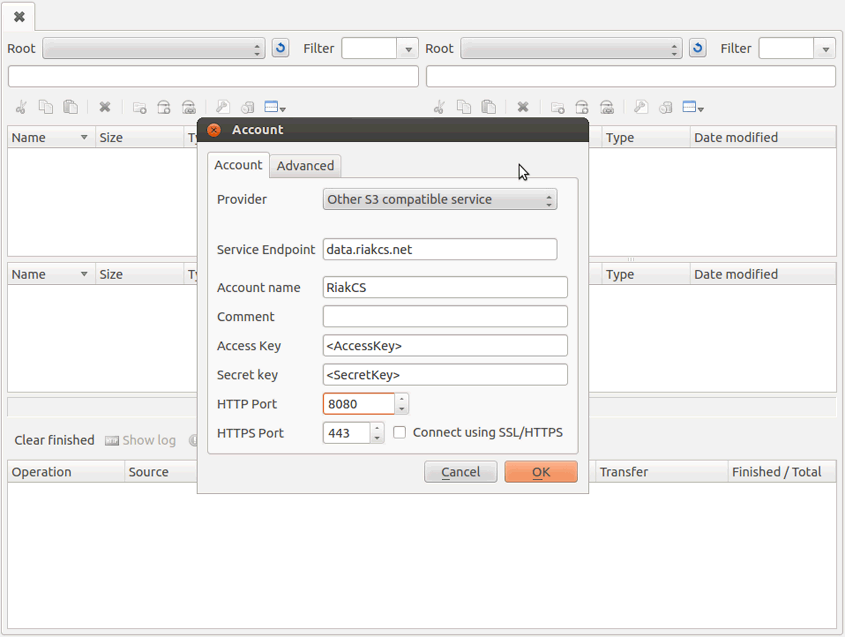Open the right pane Filter dropdown
Image resolution: width=845 pixels, height=637 pixels.
click(826, 47)
